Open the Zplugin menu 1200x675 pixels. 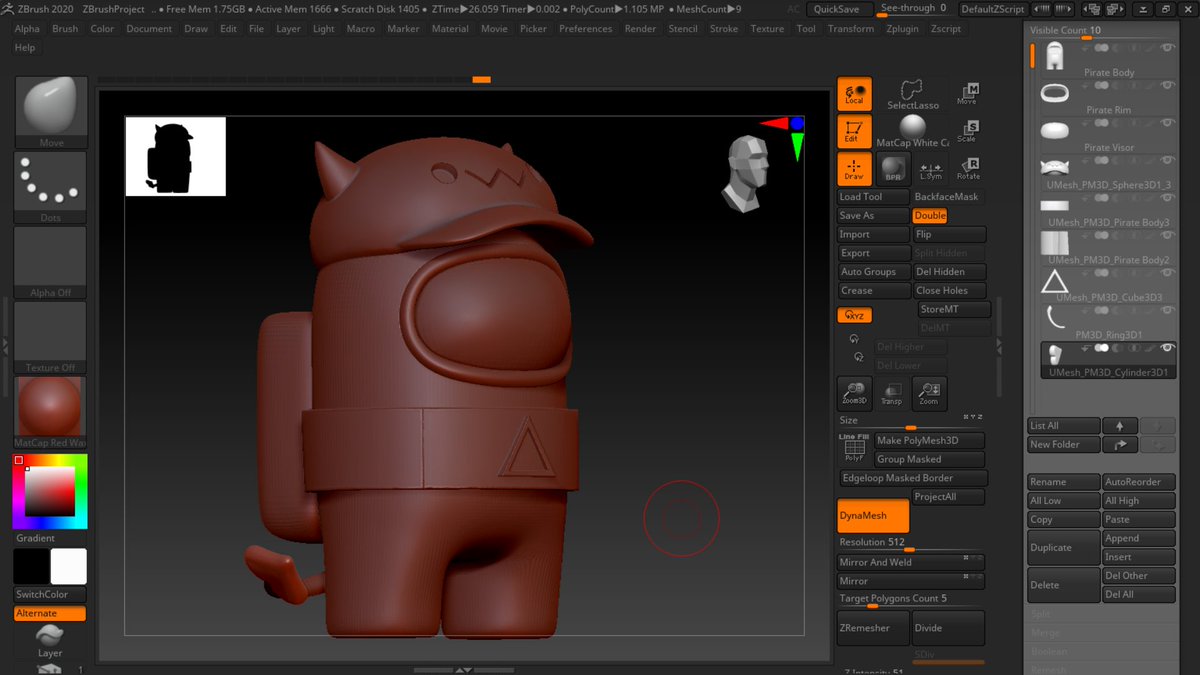point(902,29)
